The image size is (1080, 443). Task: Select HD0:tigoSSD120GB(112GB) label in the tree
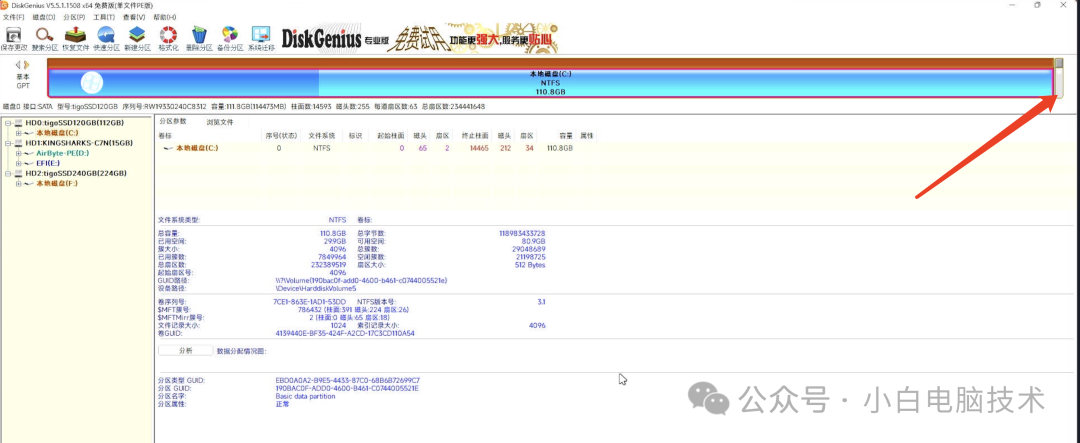[x=74, y=123]
